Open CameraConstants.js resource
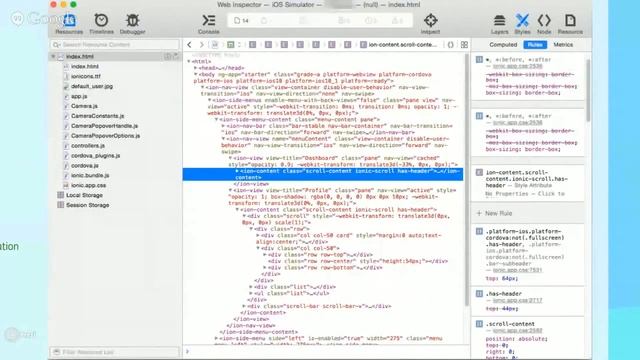The image size is (640, 360). pyautogui.click(x=97, y=116)
